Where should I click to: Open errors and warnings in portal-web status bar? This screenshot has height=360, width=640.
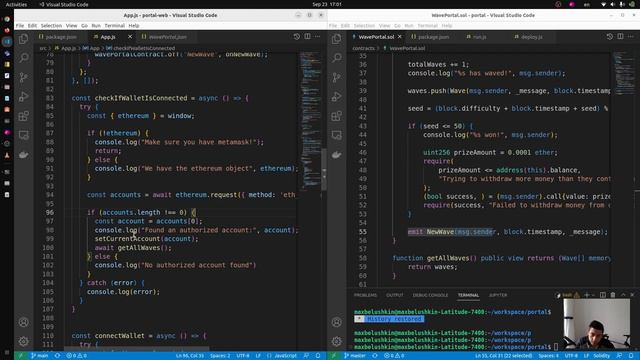tap(76, 356)
